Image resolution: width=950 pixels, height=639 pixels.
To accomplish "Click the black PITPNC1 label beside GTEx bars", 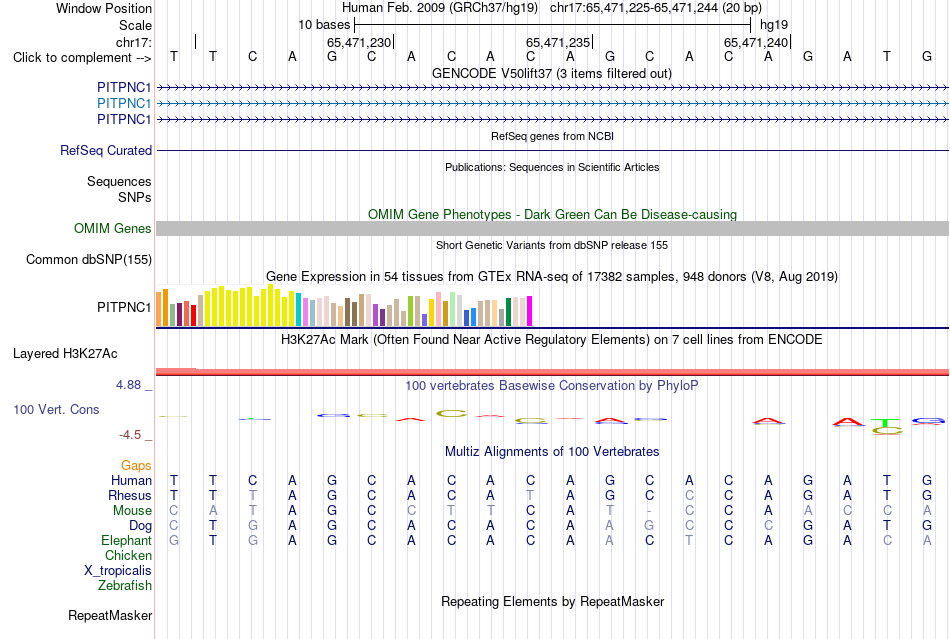I will (x=124, y=307).
